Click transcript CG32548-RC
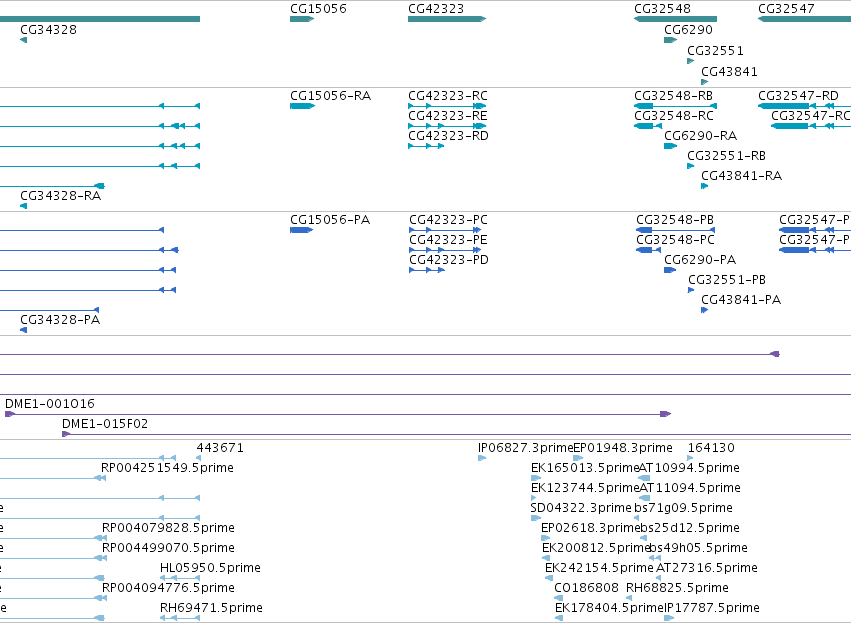This screenshot has width=851, height=623. (x=674, y=116)
